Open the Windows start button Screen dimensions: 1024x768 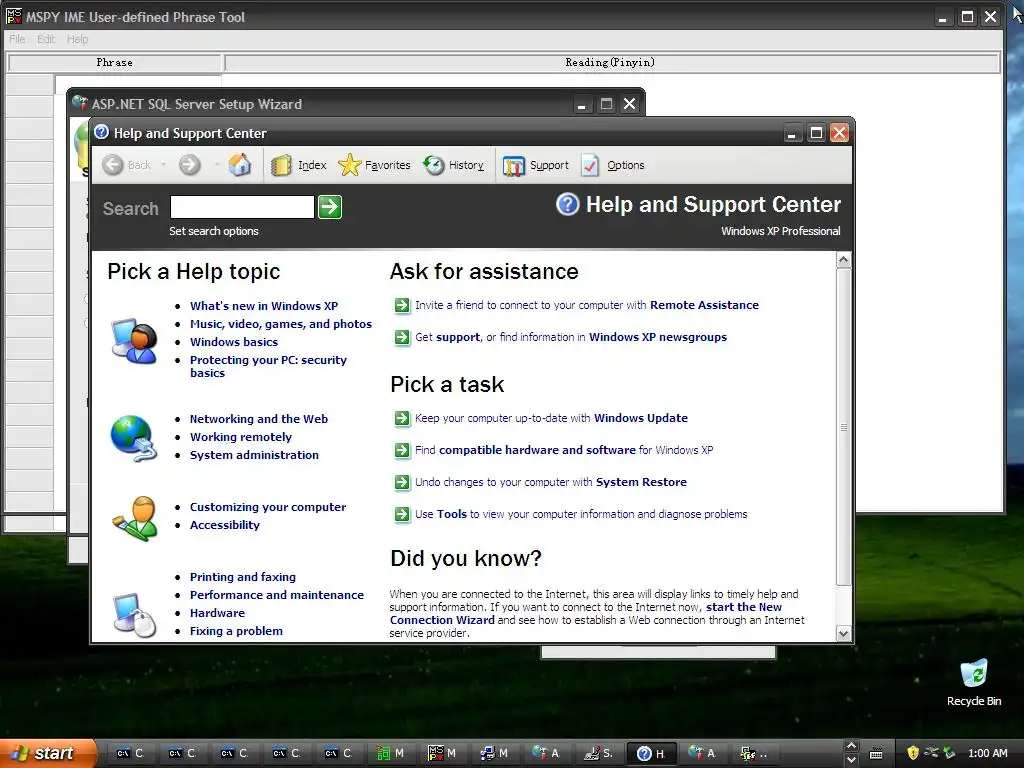(48, 754)
